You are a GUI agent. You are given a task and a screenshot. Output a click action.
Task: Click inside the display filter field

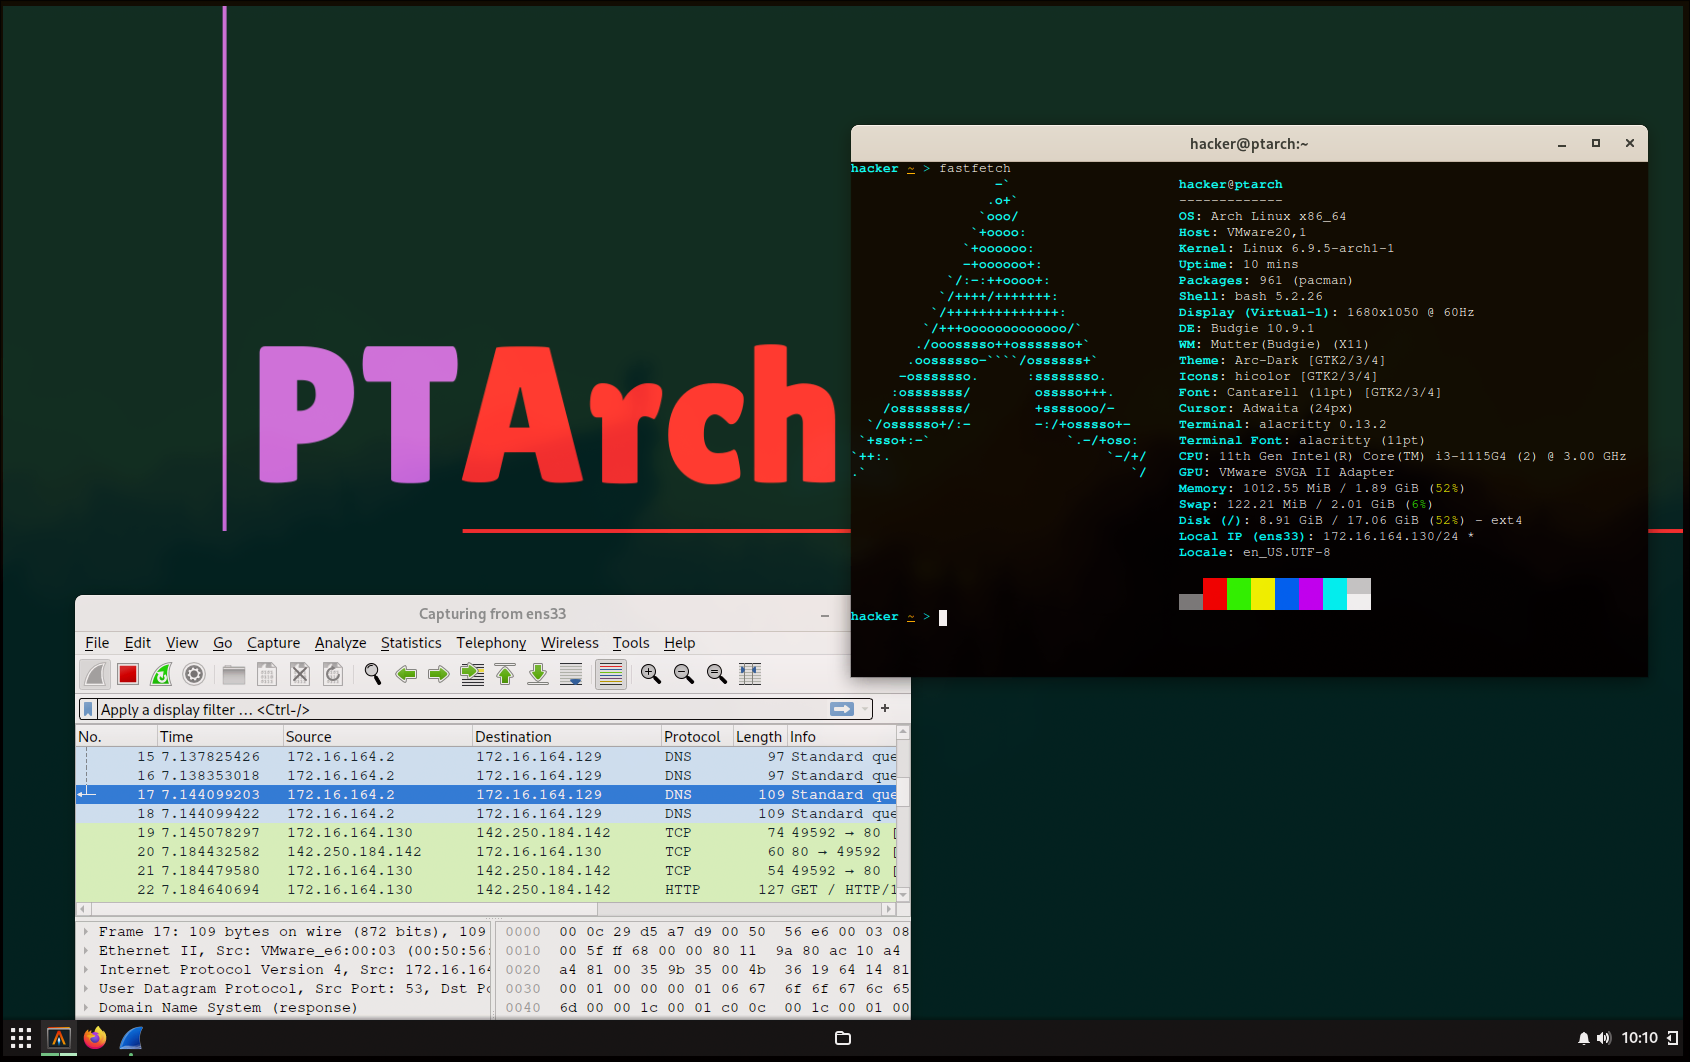tap(400, 709)
